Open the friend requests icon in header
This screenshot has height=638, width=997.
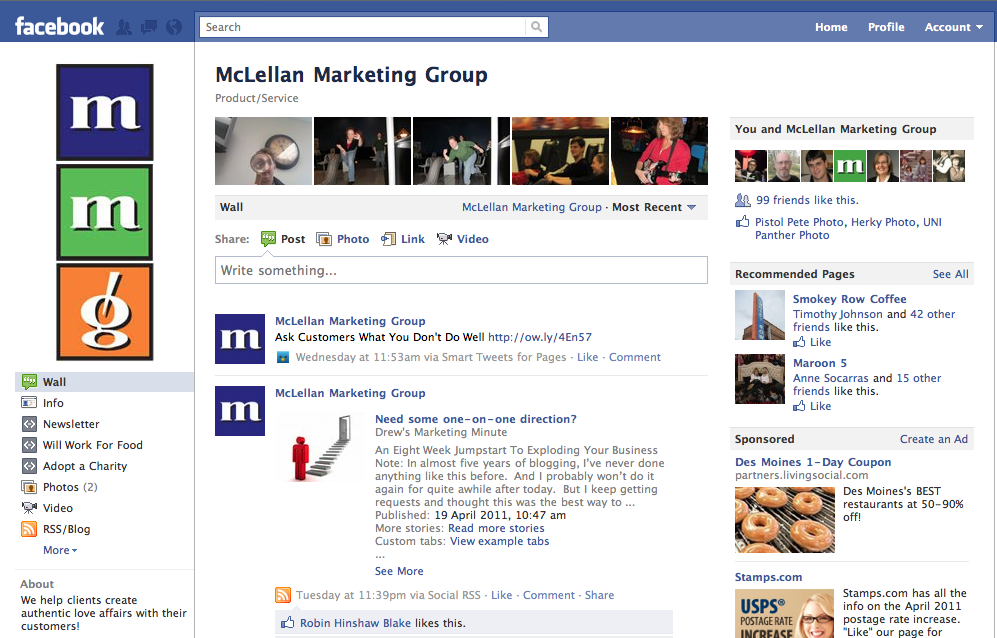[x=124, y=27]
